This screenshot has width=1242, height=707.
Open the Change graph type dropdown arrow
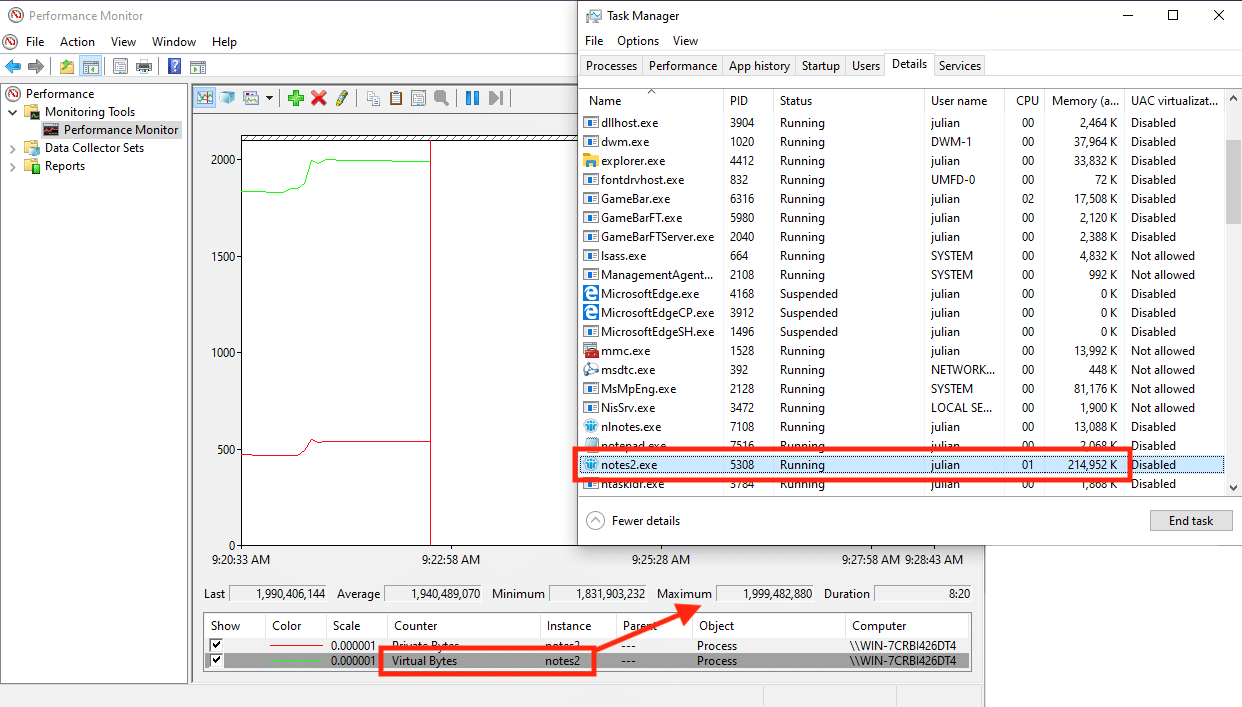pos(269,98)
